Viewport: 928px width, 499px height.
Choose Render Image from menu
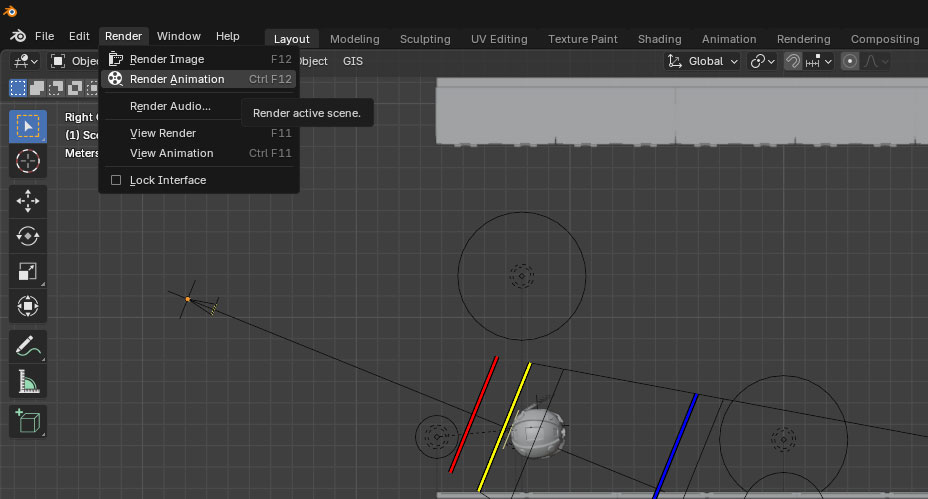tap(199, 59)
